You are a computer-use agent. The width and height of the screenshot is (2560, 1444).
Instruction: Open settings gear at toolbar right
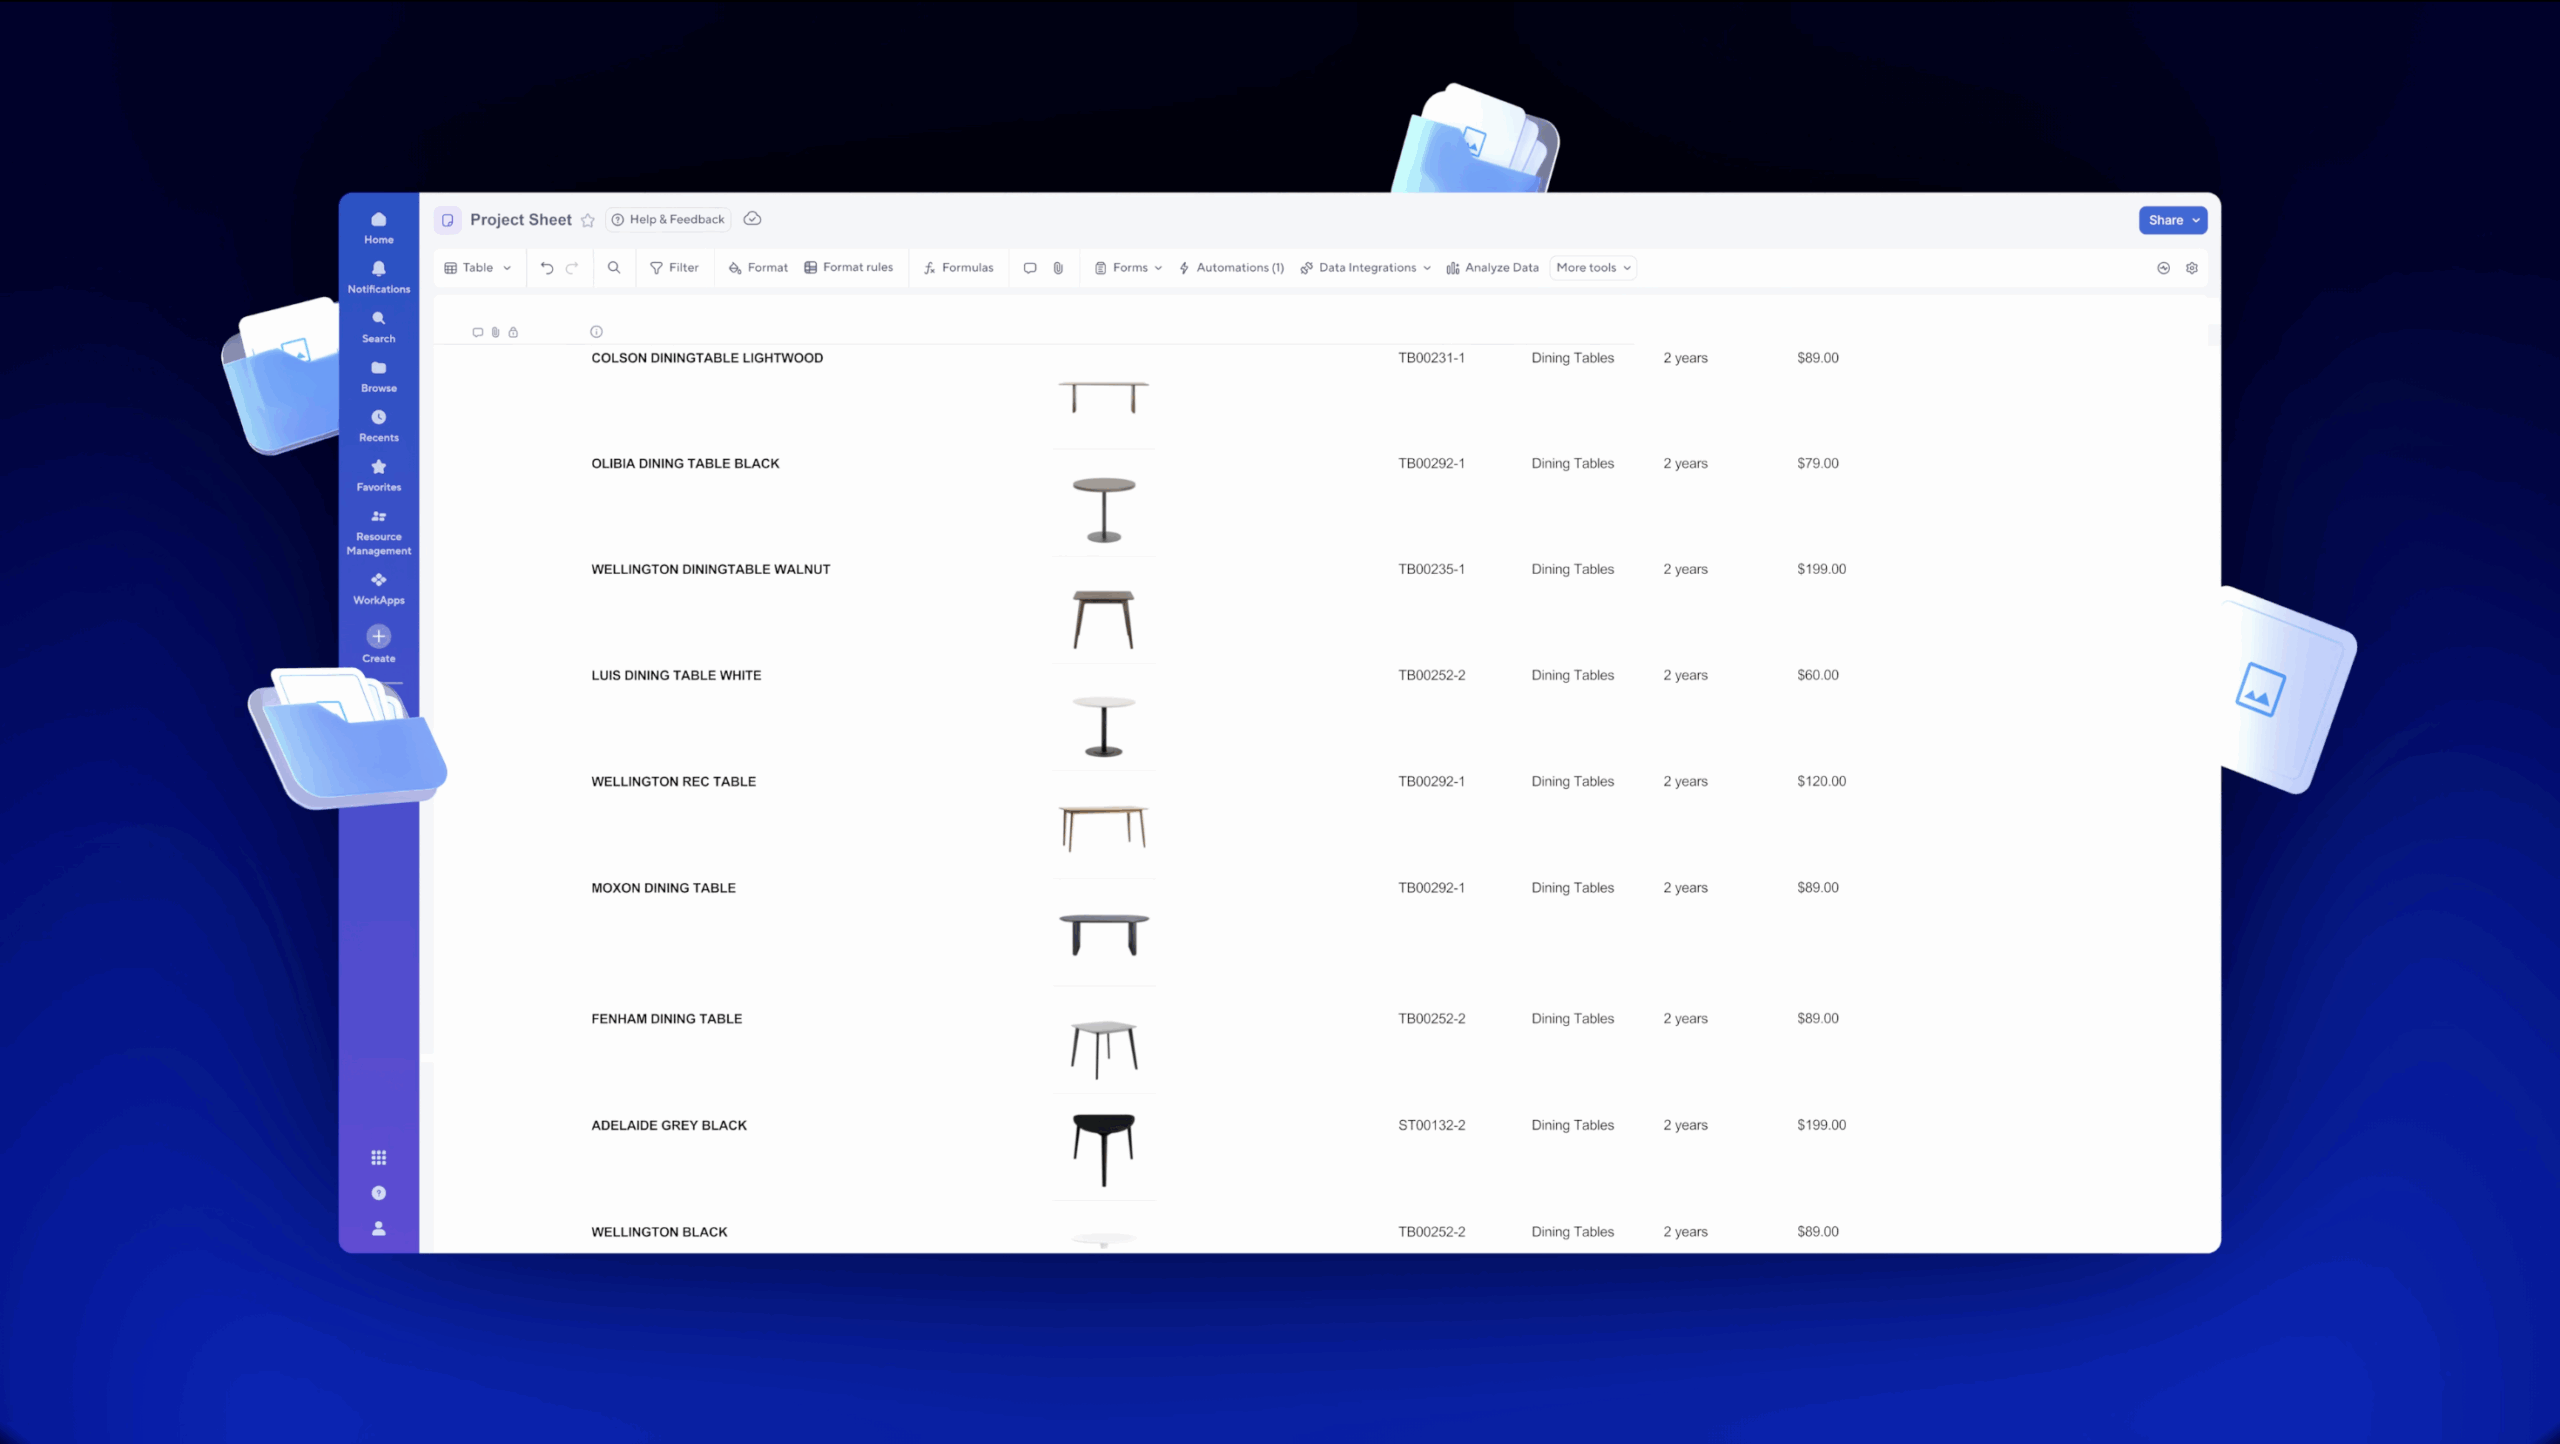(2192, 268)
